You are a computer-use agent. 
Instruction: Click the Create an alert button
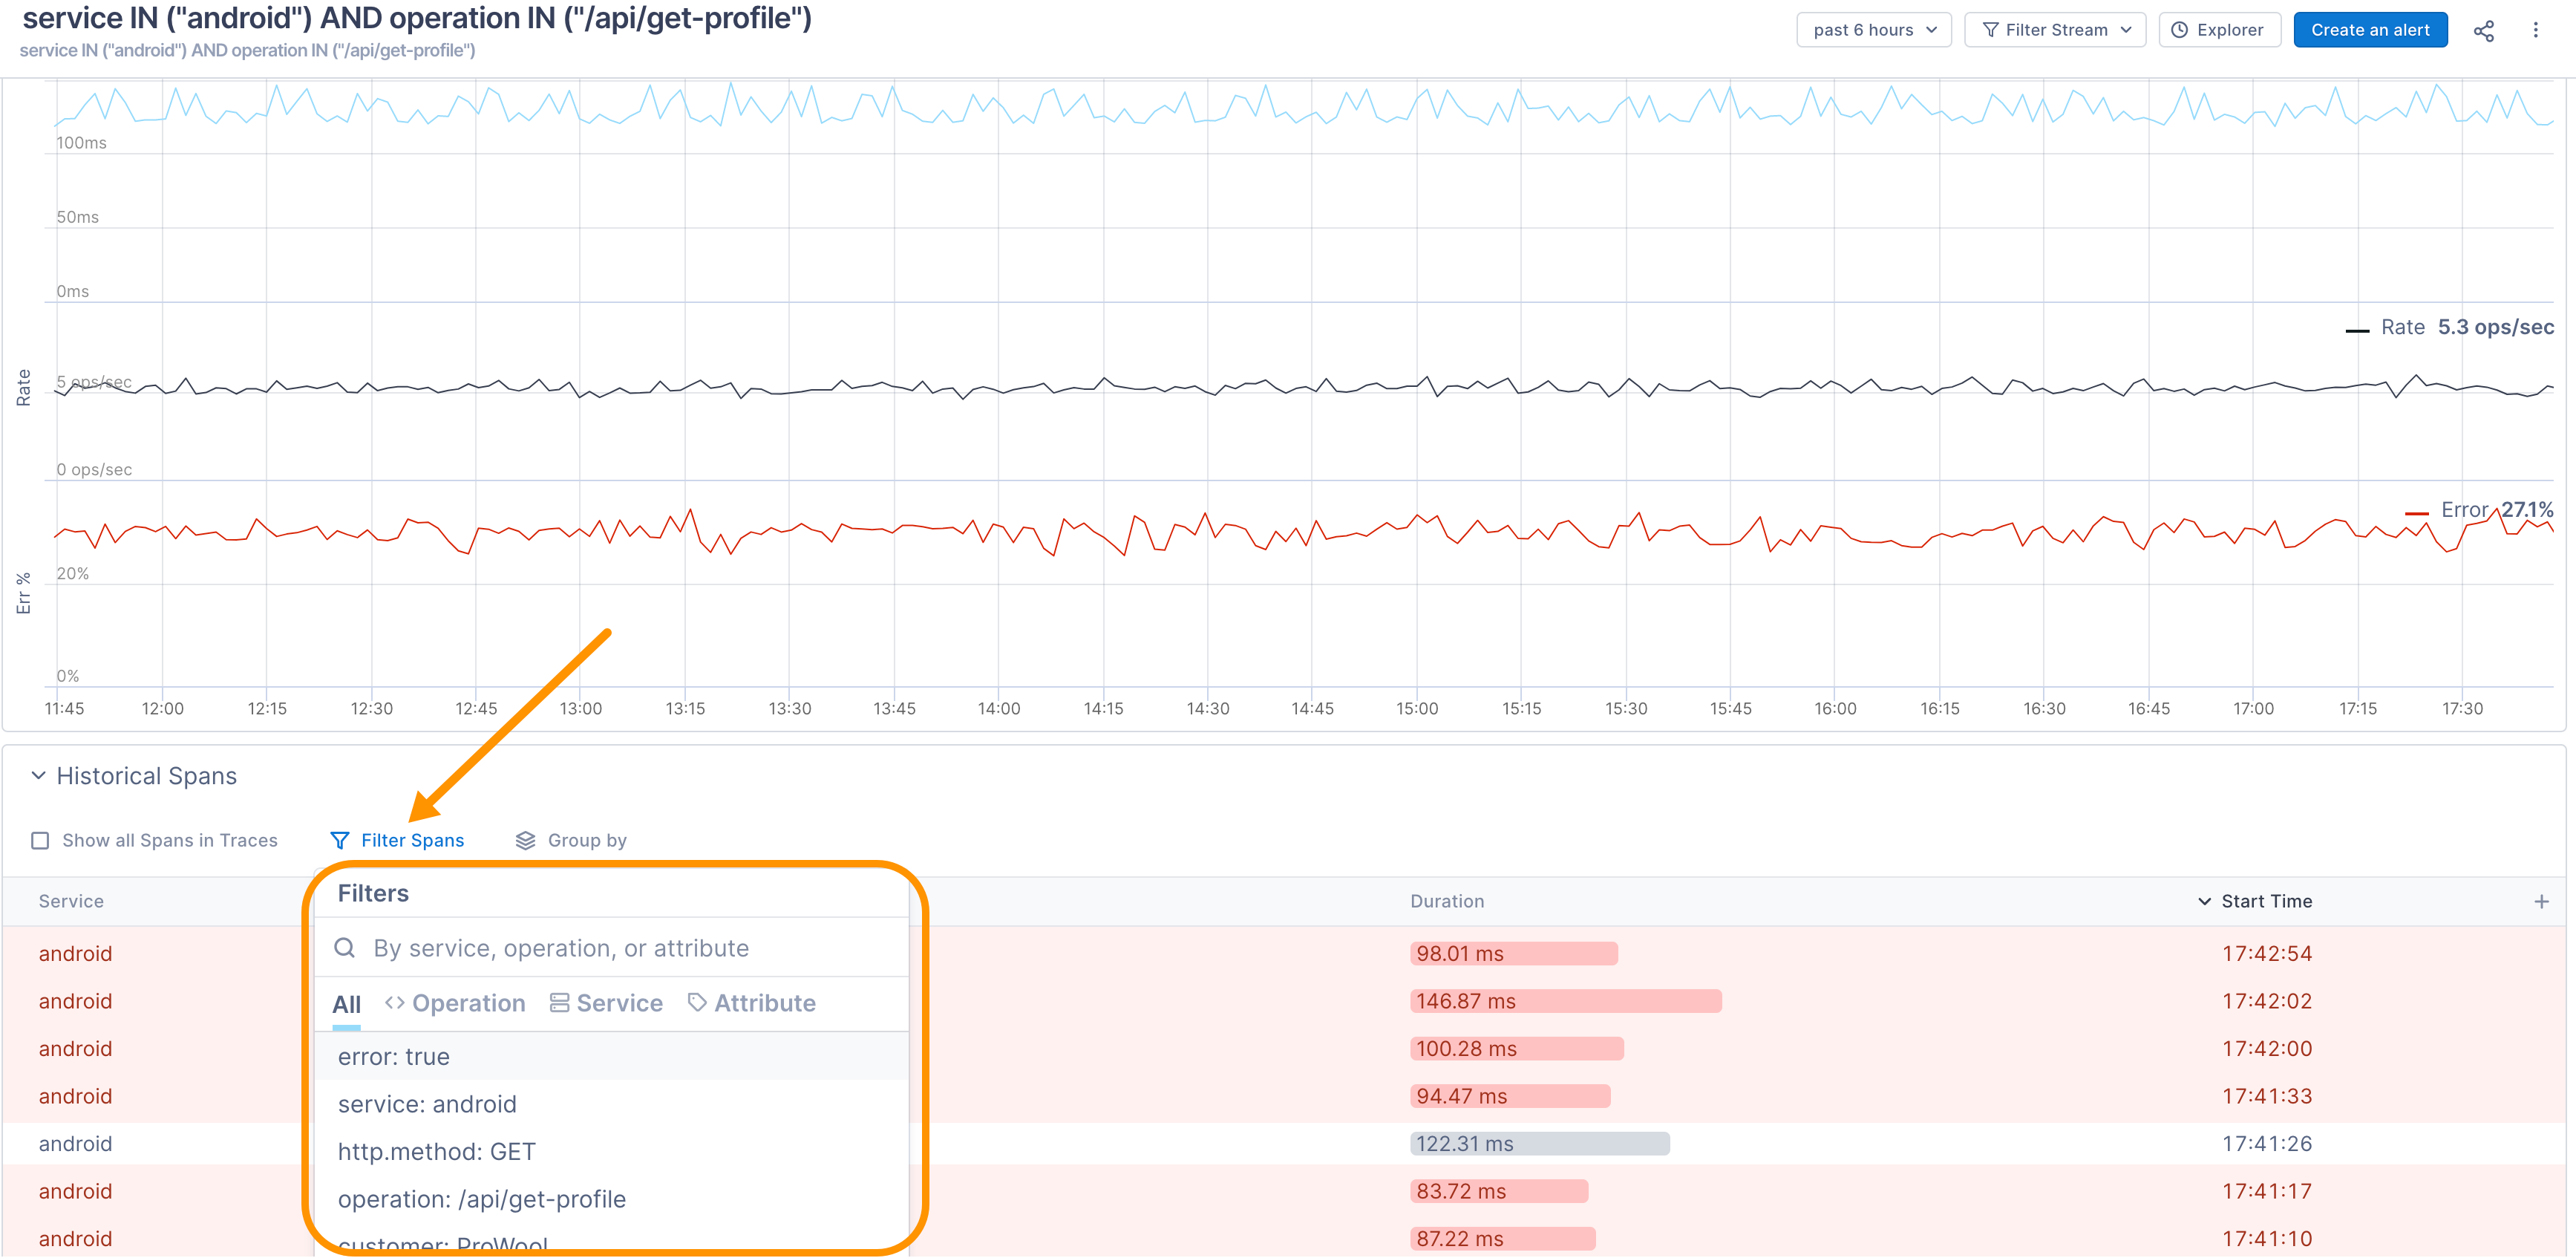coord(2369,30)
